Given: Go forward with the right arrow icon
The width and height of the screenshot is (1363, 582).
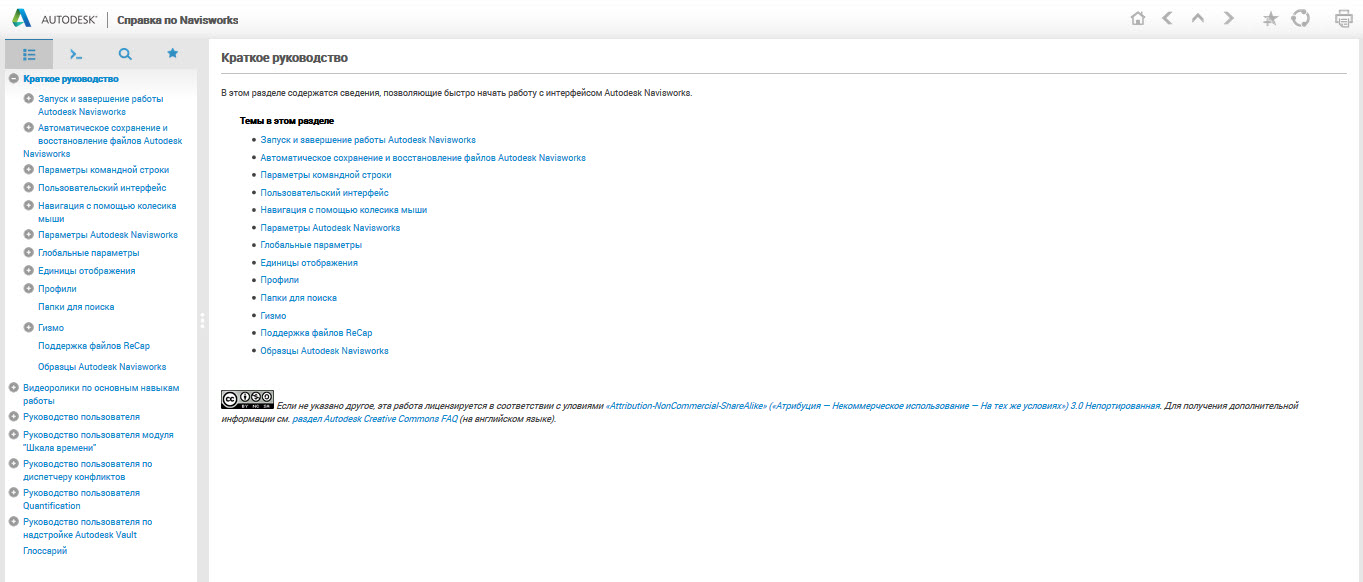Looking at the screenshot, I should coord(1229,19).
